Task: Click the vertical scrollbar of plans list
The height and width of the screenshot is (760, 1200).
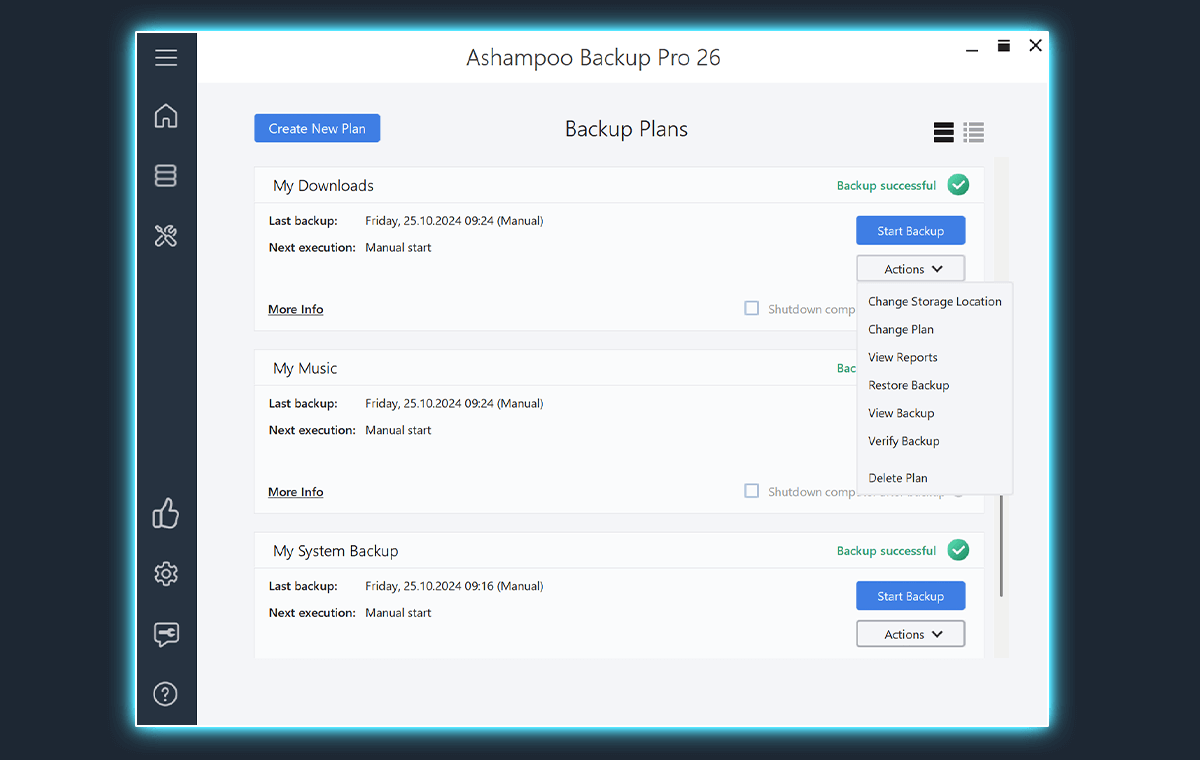Action: (x=1001, y=540)
